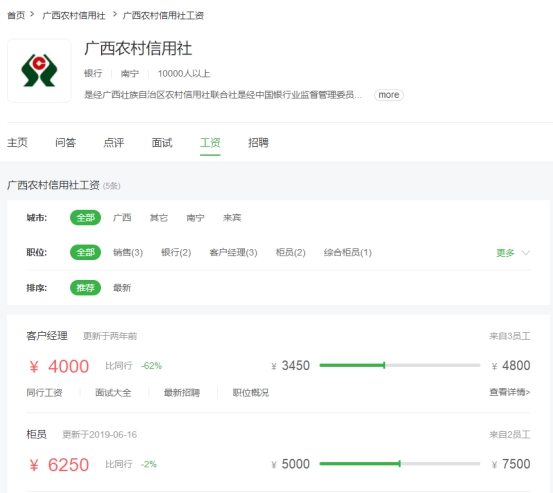The image size is (553, 493).
Task: Sort salaries by 最新
Action: click(122, 288)
